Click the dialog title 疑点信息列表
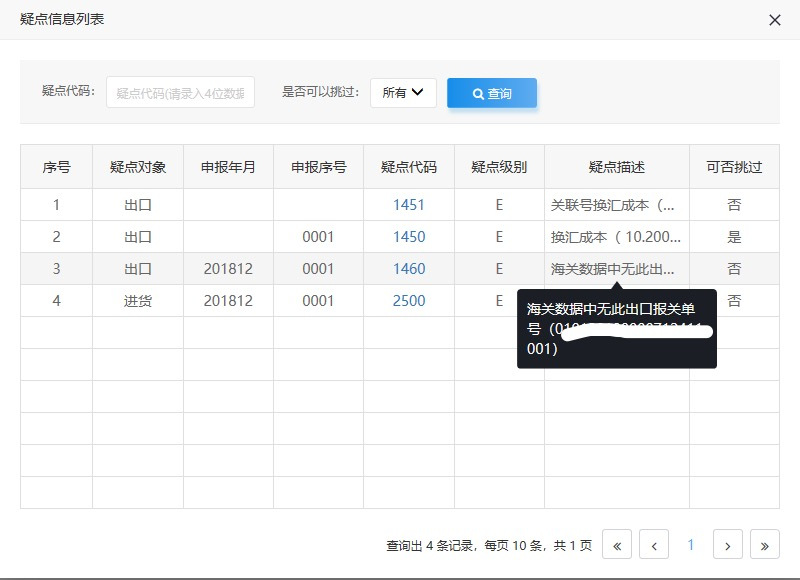 62,19
